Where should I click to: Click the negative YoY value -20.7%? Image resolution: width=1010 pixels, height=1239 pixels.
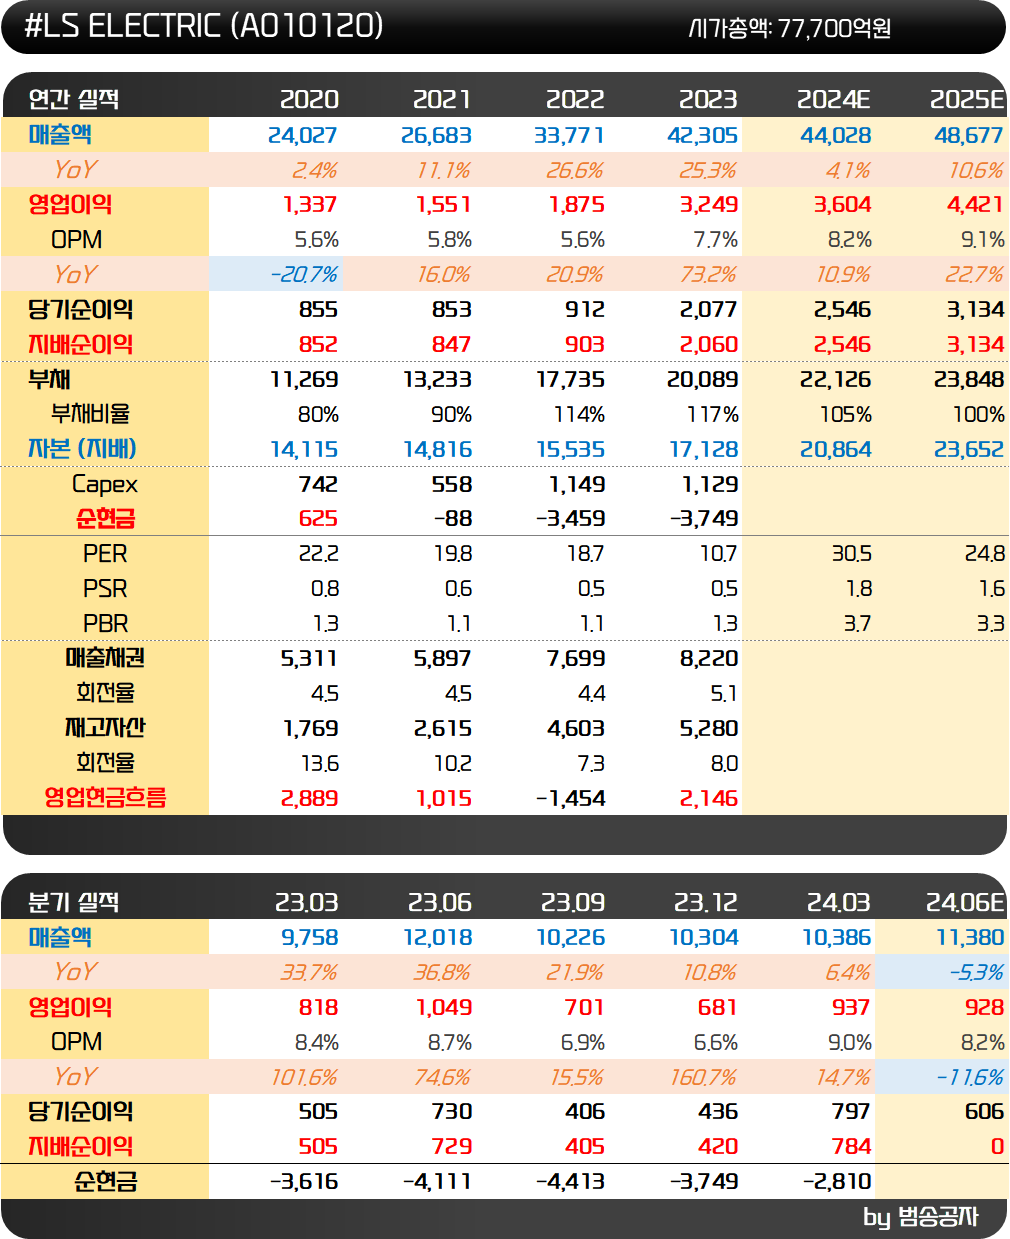coord(304,274)
